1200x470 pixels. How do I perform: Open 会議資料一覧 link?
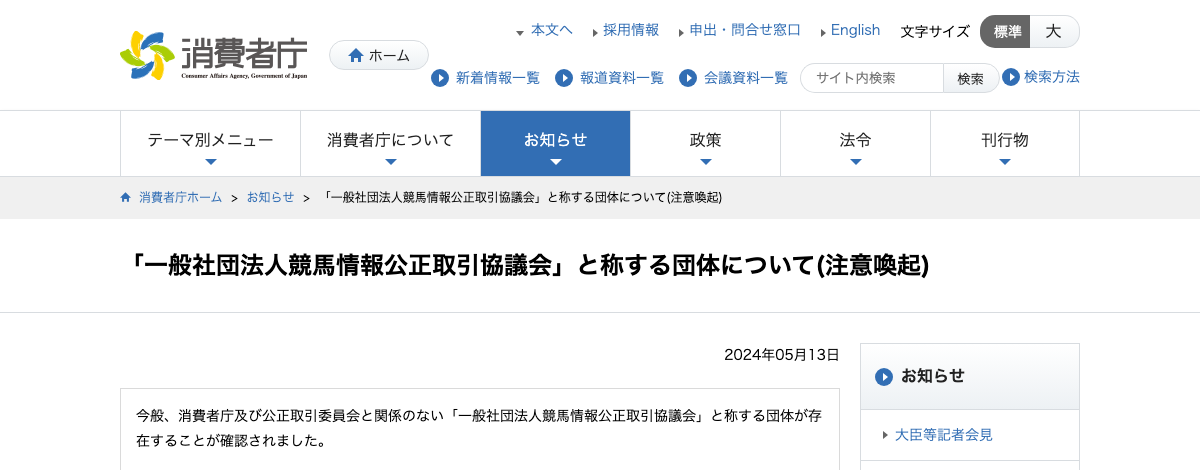[x=745, y=78]
